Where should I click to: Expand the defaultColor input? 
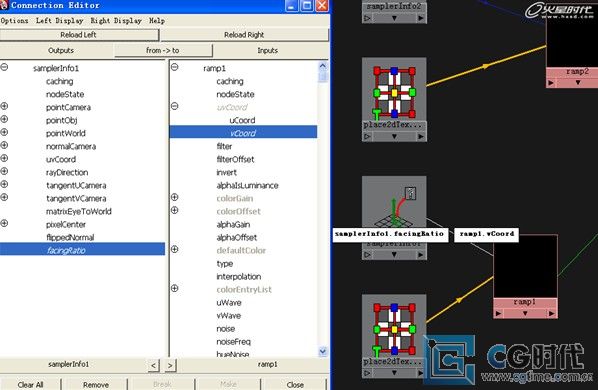tap(175, 249)
